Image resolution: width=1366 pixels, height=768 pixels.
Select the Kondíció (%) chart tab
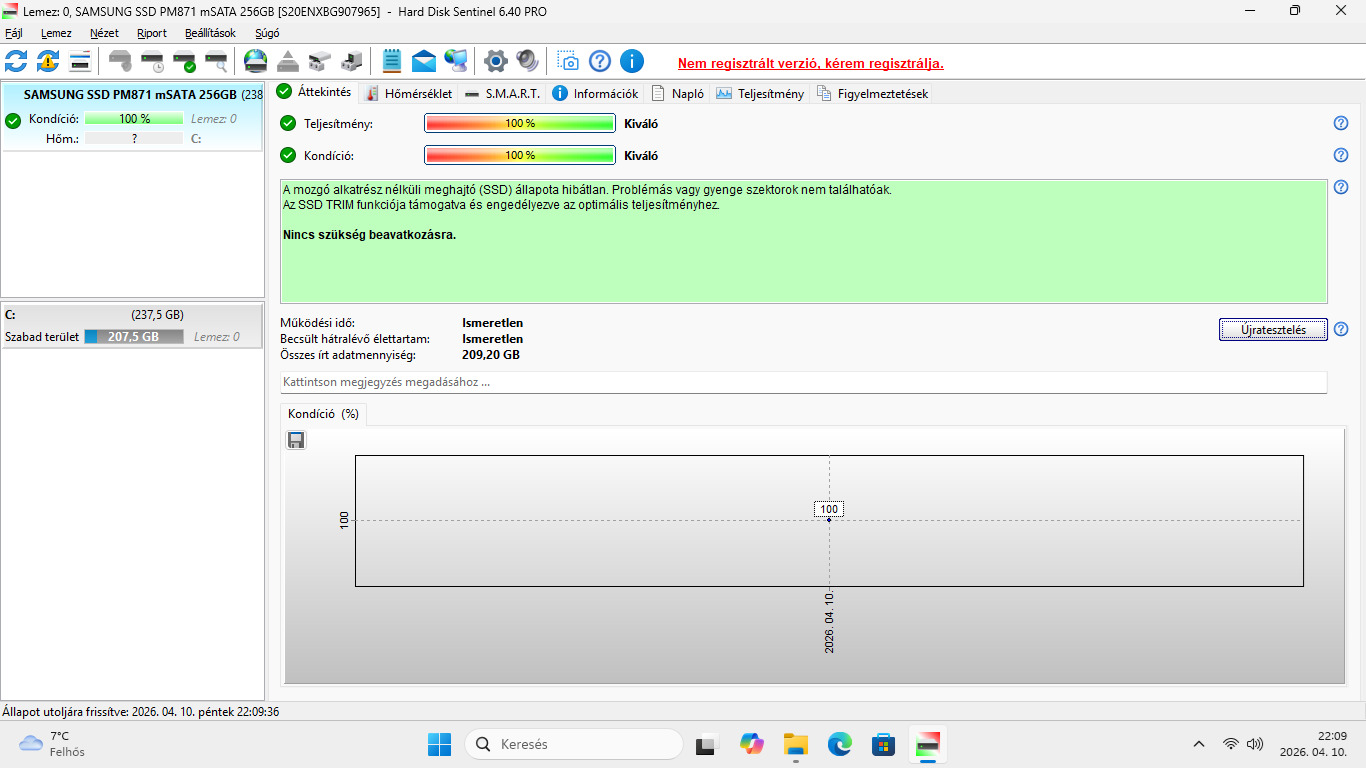323,414
